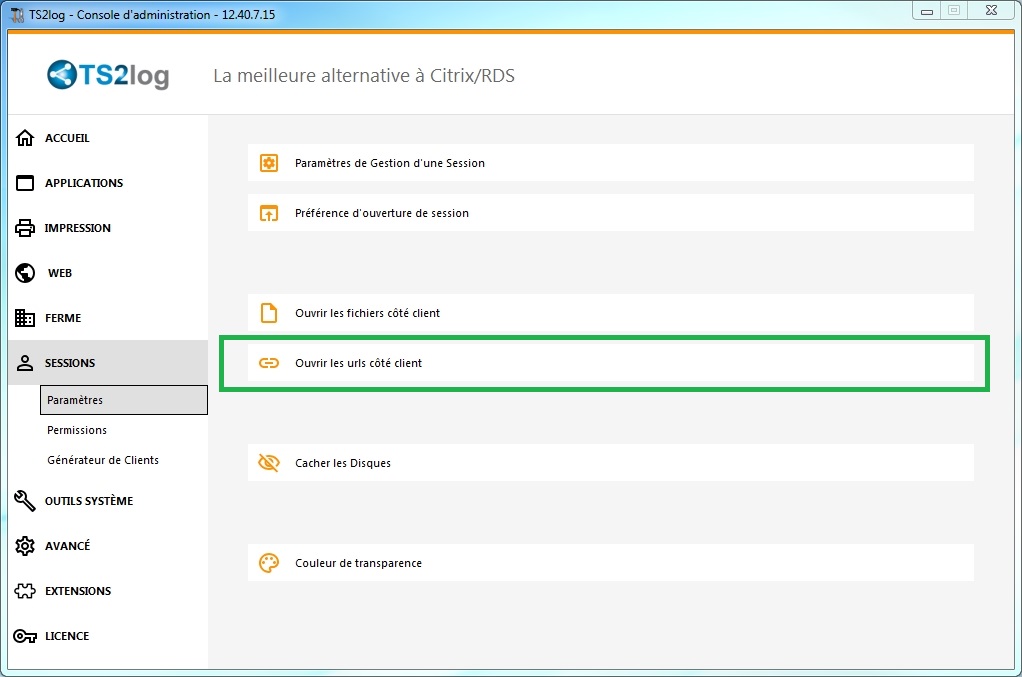The image size is (1022, 677).
Task: Go to AVANCÉ settings
Action: point(108,546)
